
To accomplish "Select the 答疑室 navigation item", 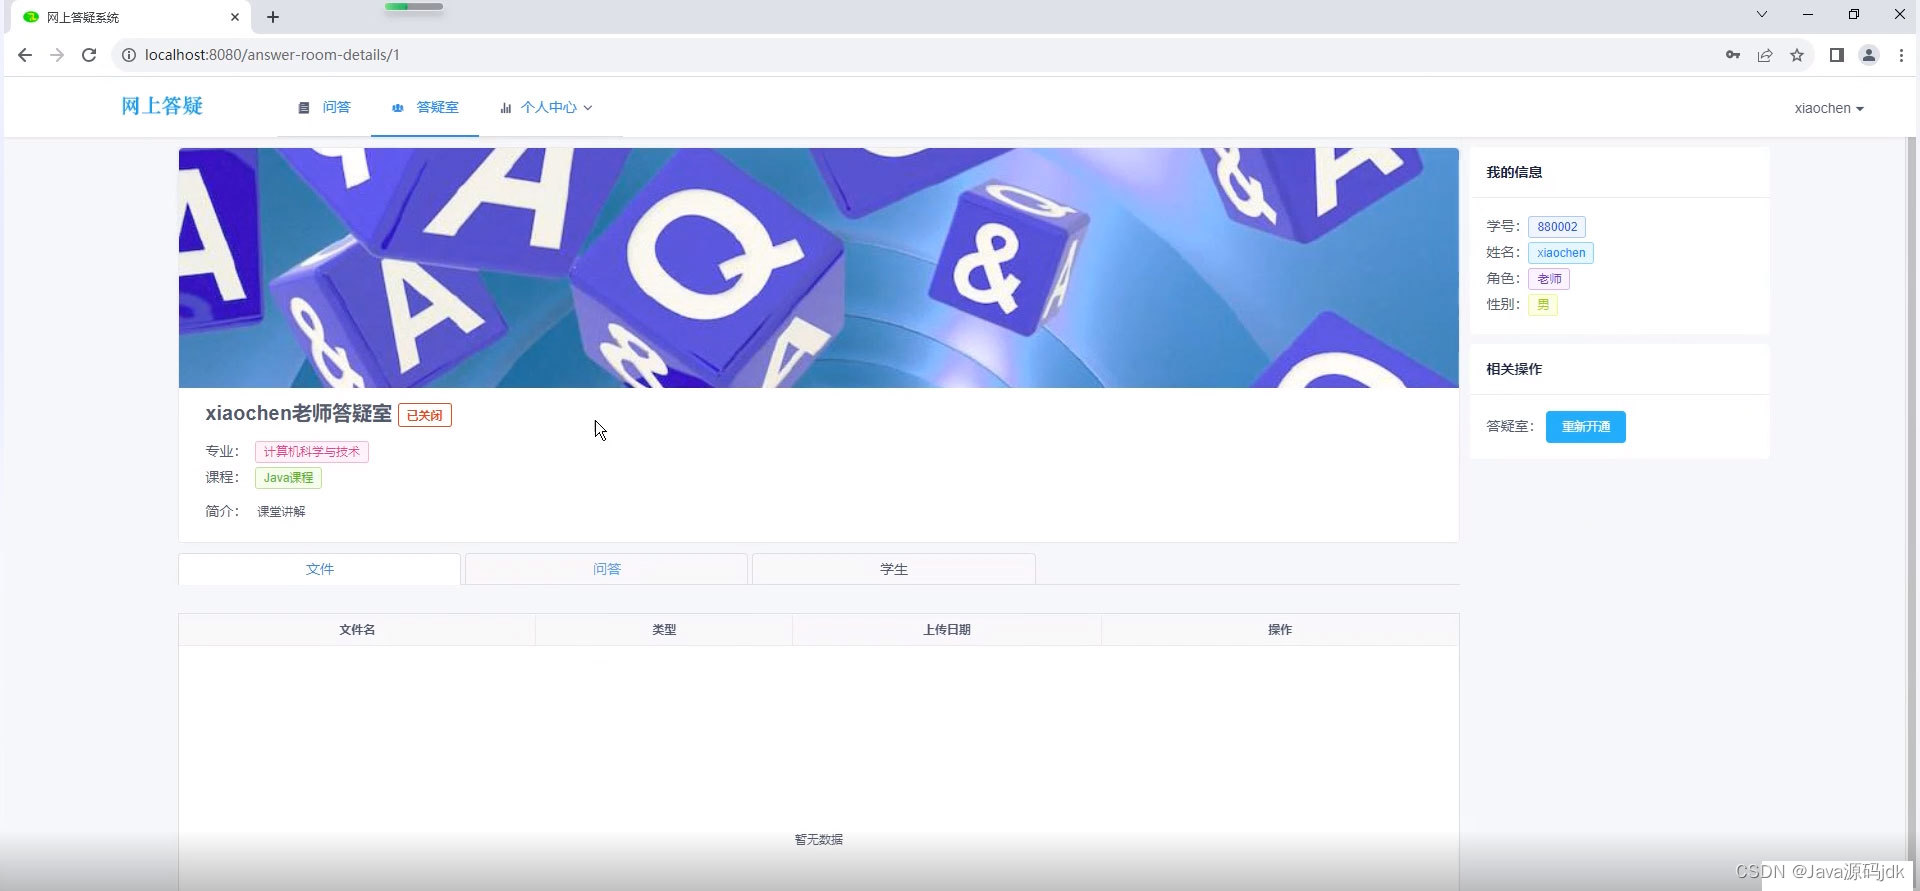I will point(425,107).
